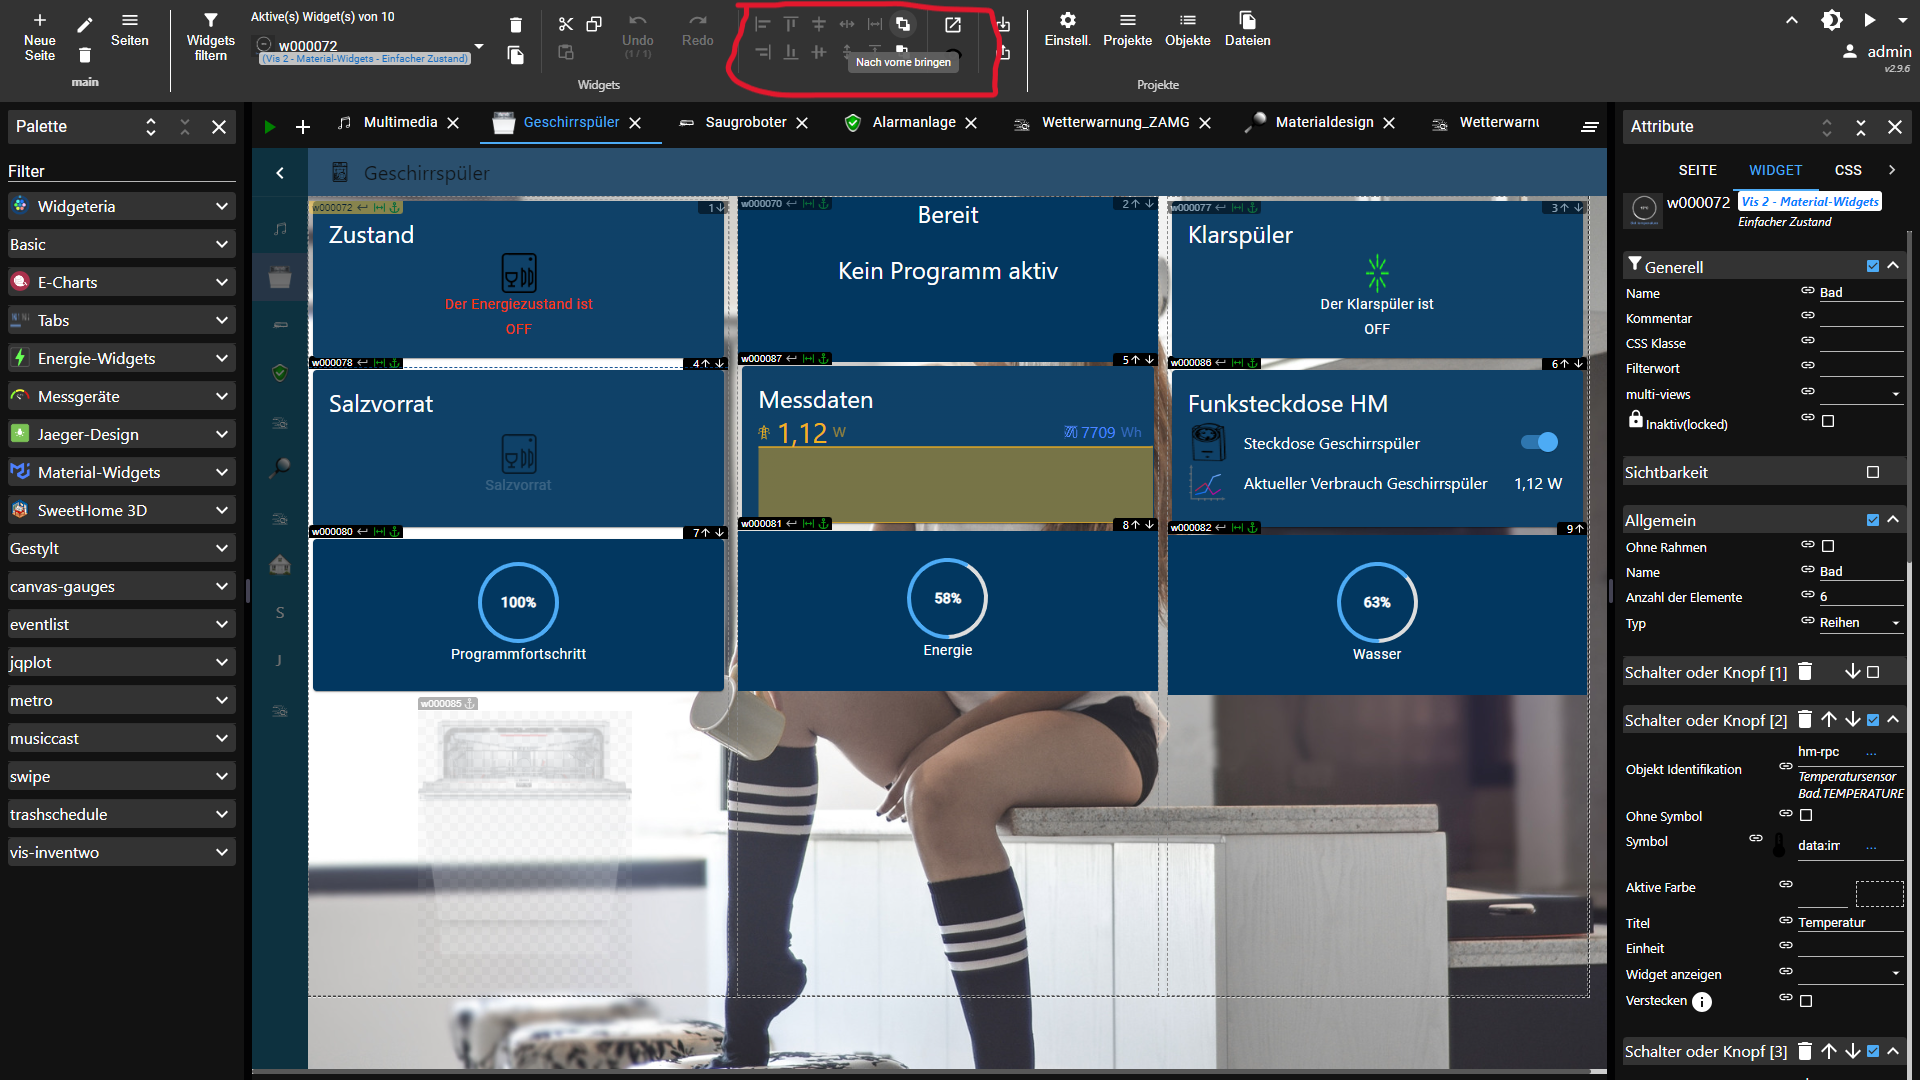The height and width of the screenshot is (1080, 1920).
Task: Click the pencil edit-page icon
Action: 85,25
